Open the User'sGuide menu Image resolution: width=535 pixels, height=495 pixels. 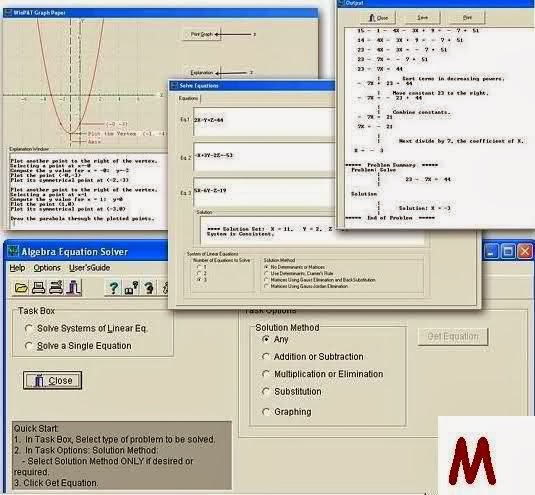89,268
